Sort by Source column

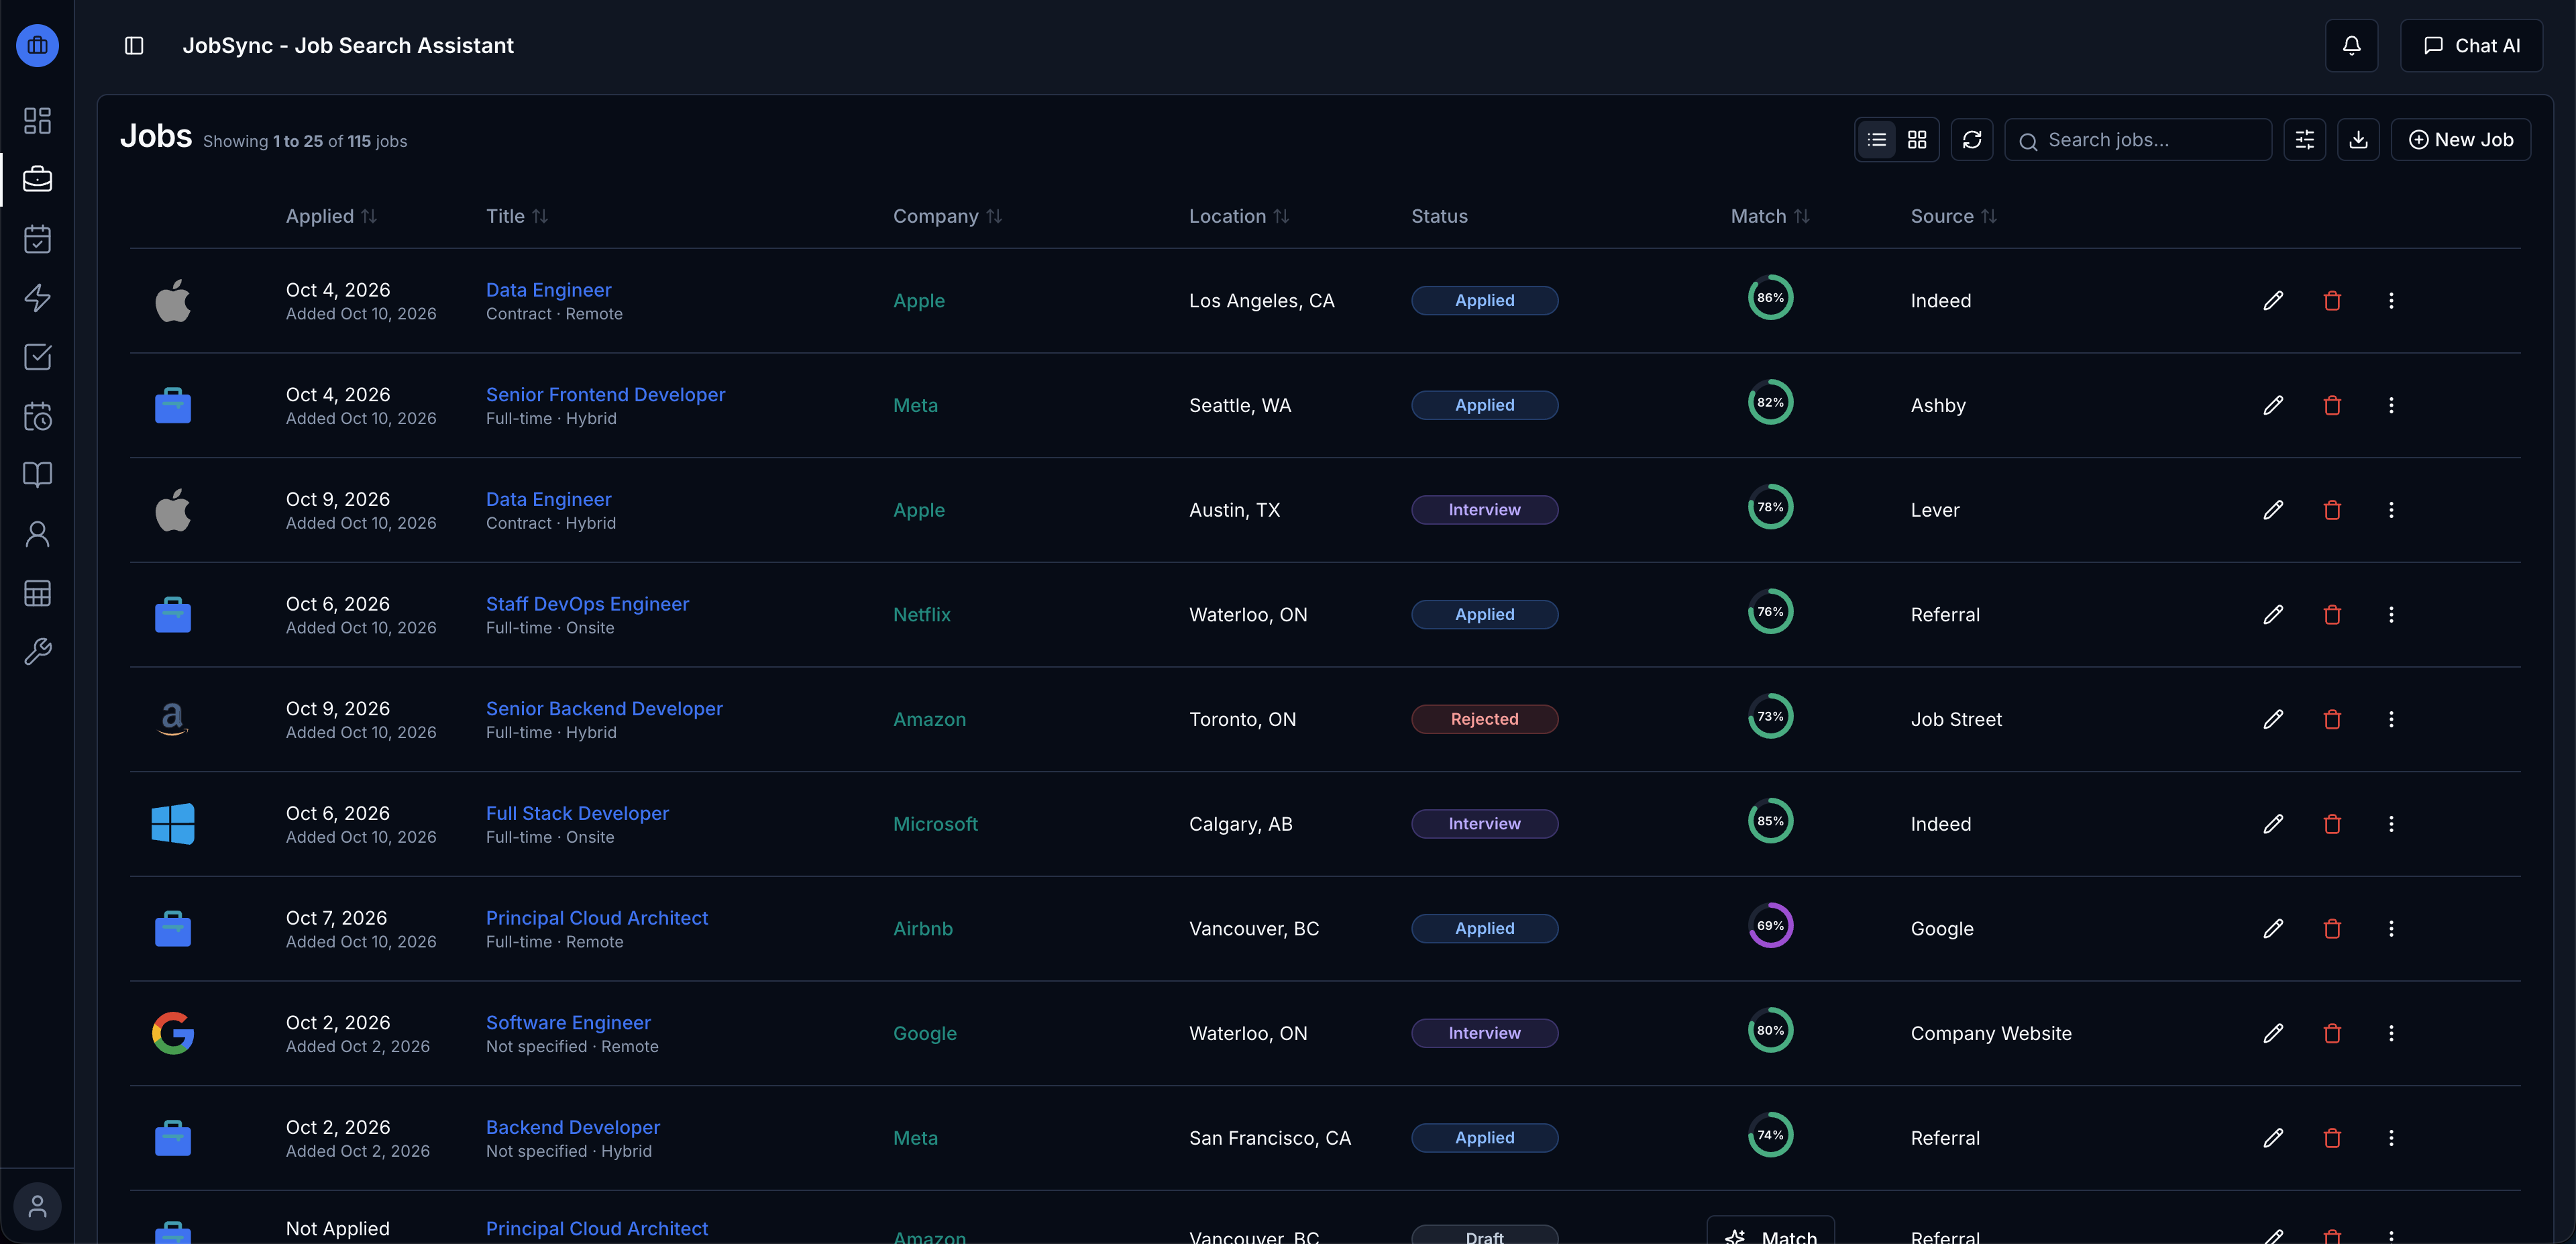coord(1953,217)
